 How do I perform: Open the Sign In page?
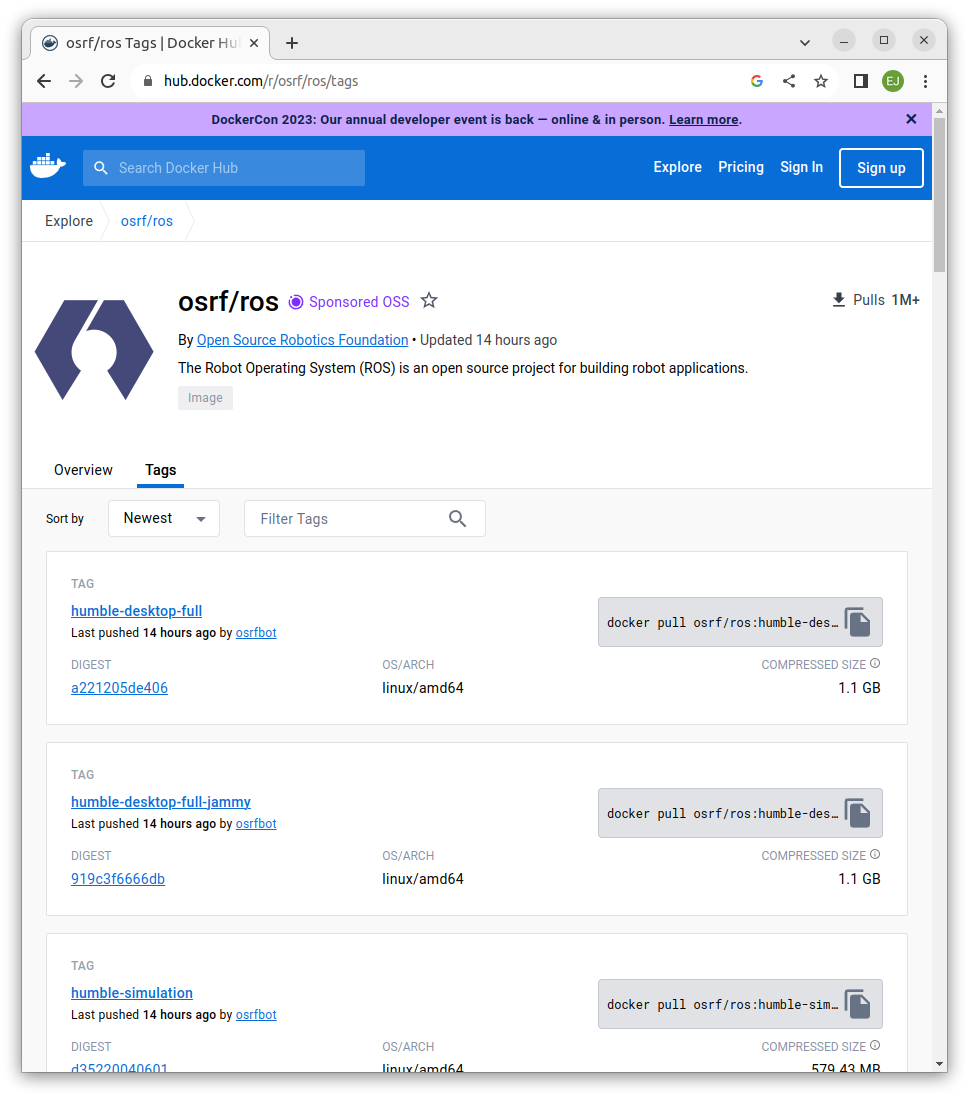click(x=801, y=167)
